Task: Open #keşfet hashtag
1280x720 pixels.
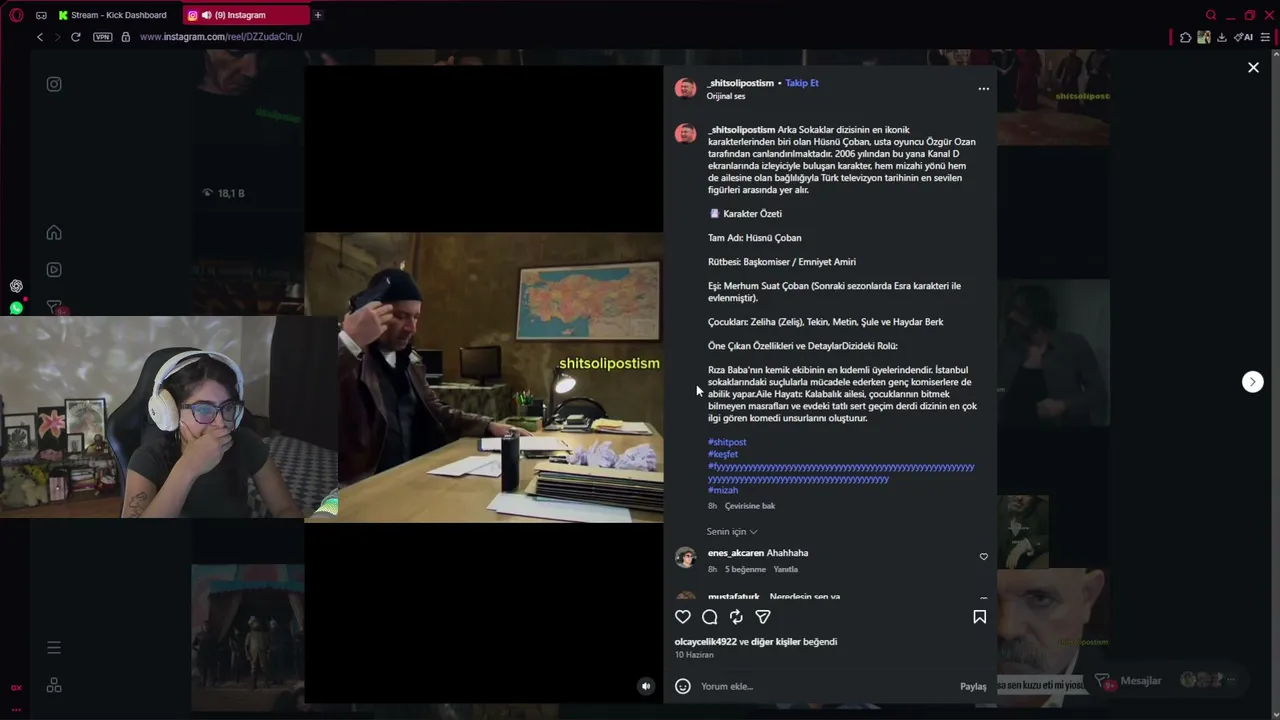Action: pyautogui.click(x=723, y=454)
